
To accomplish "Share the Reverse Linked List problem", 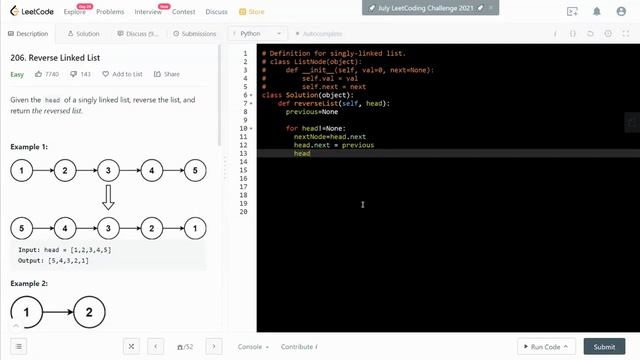I will (x=167, y=74).
